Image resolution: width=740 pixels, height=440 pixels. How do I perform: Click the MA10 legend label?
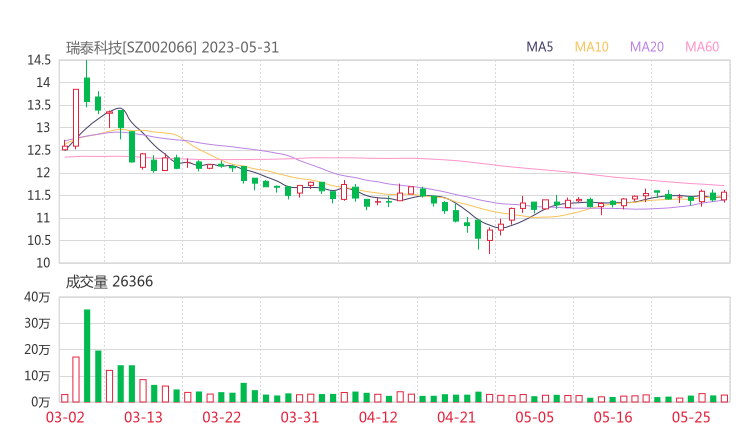tap(591, 47)
